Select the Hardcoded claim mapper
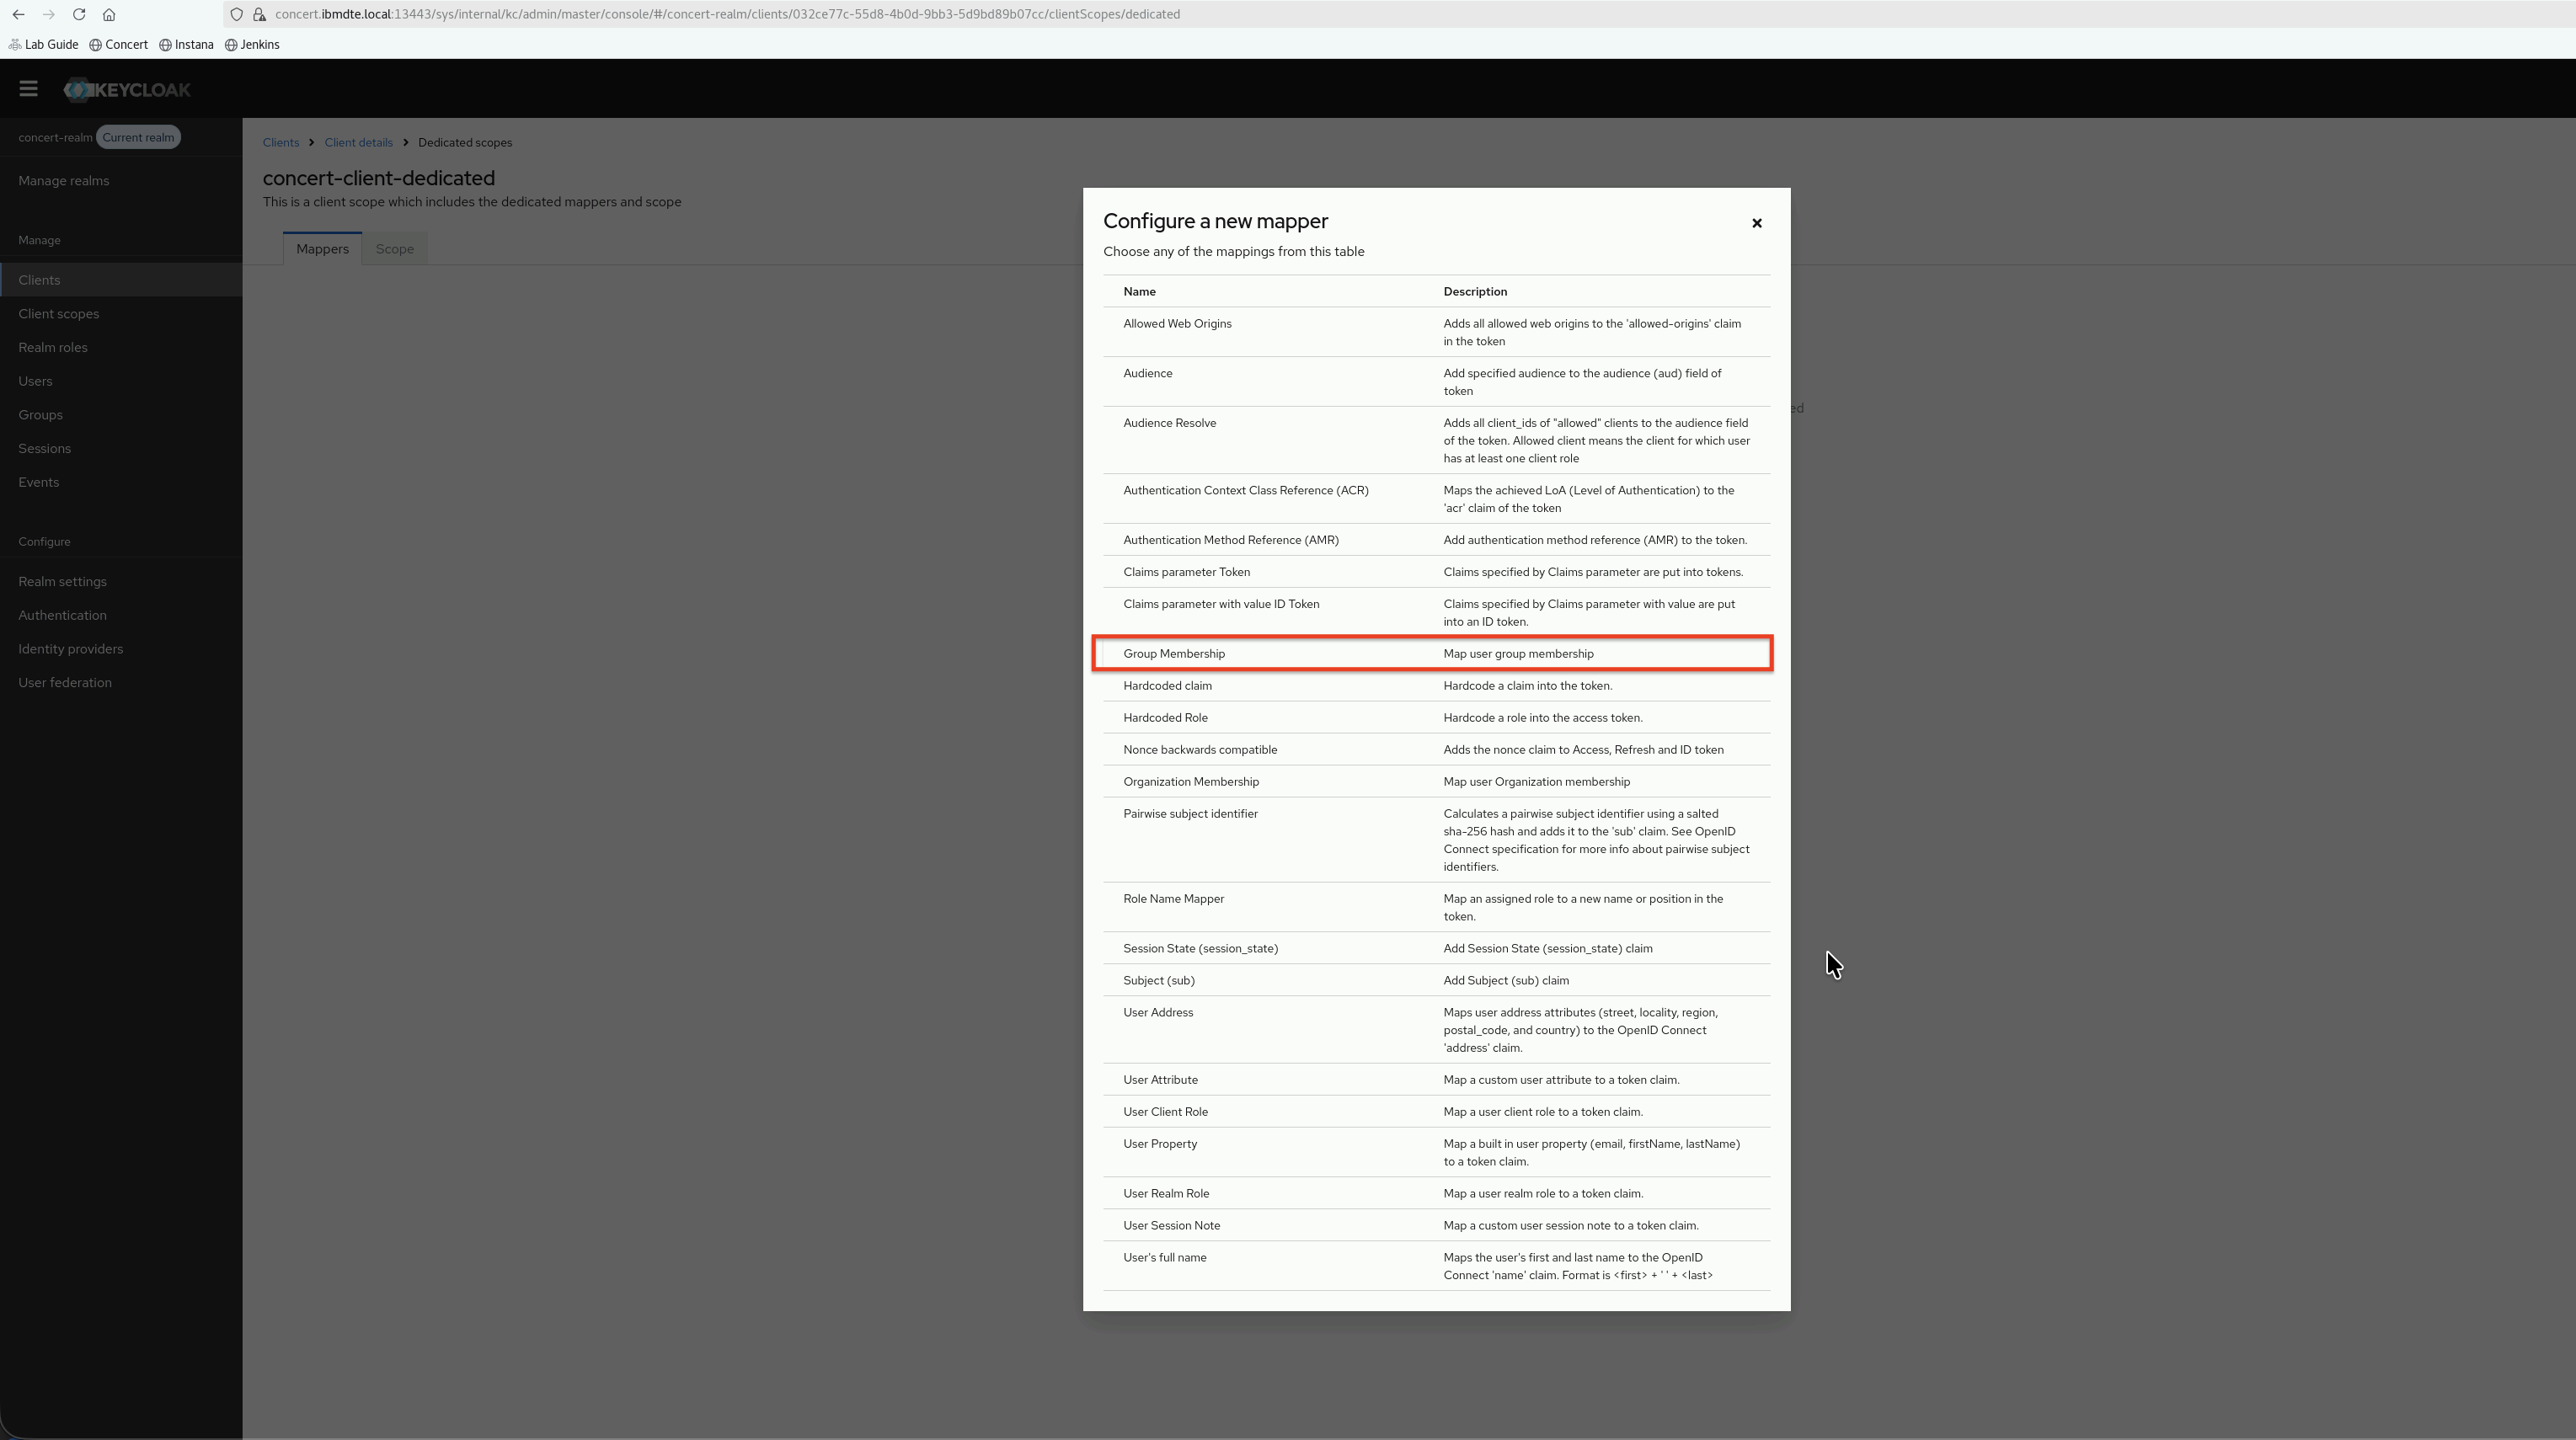Viewport: 2576px width, 1440px height. pyautogui.click(x=1436, y=686)
